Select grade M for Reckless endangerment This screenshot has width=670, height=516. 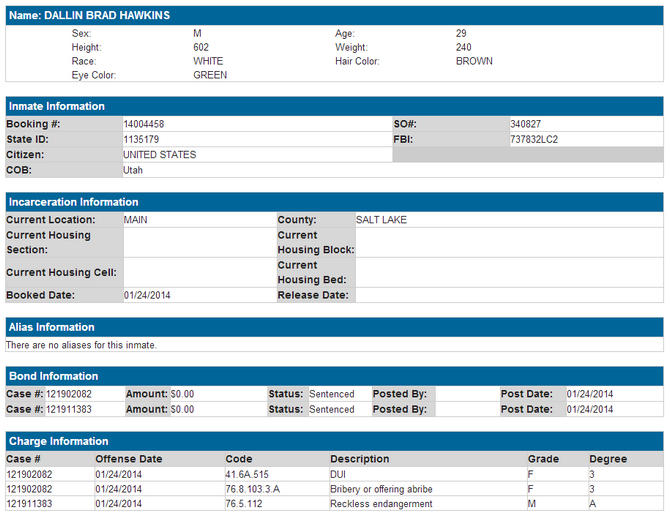pos(532,504)
